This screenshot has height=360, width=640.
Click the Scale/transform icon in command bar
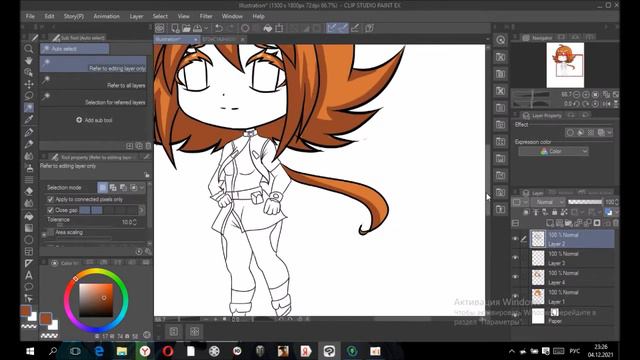click(x=279, y=28)
